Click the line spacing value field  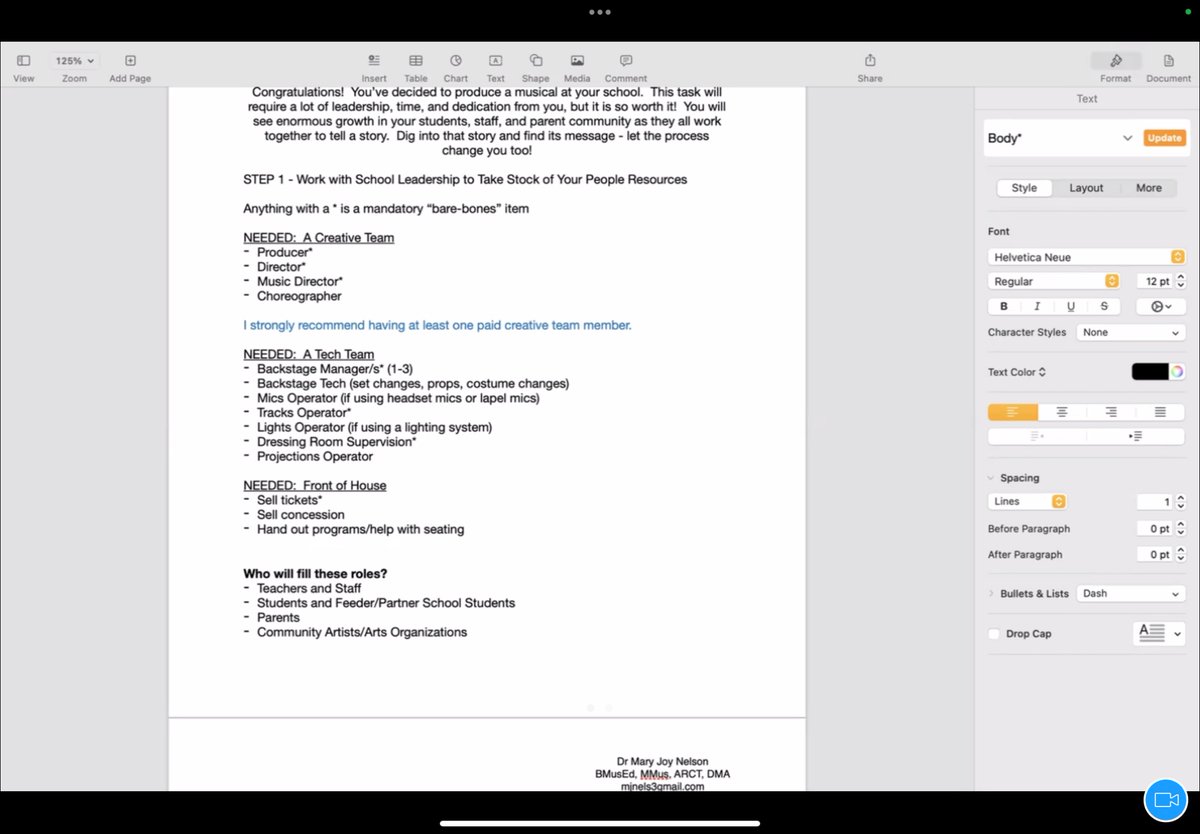(x=1154, y=501)
